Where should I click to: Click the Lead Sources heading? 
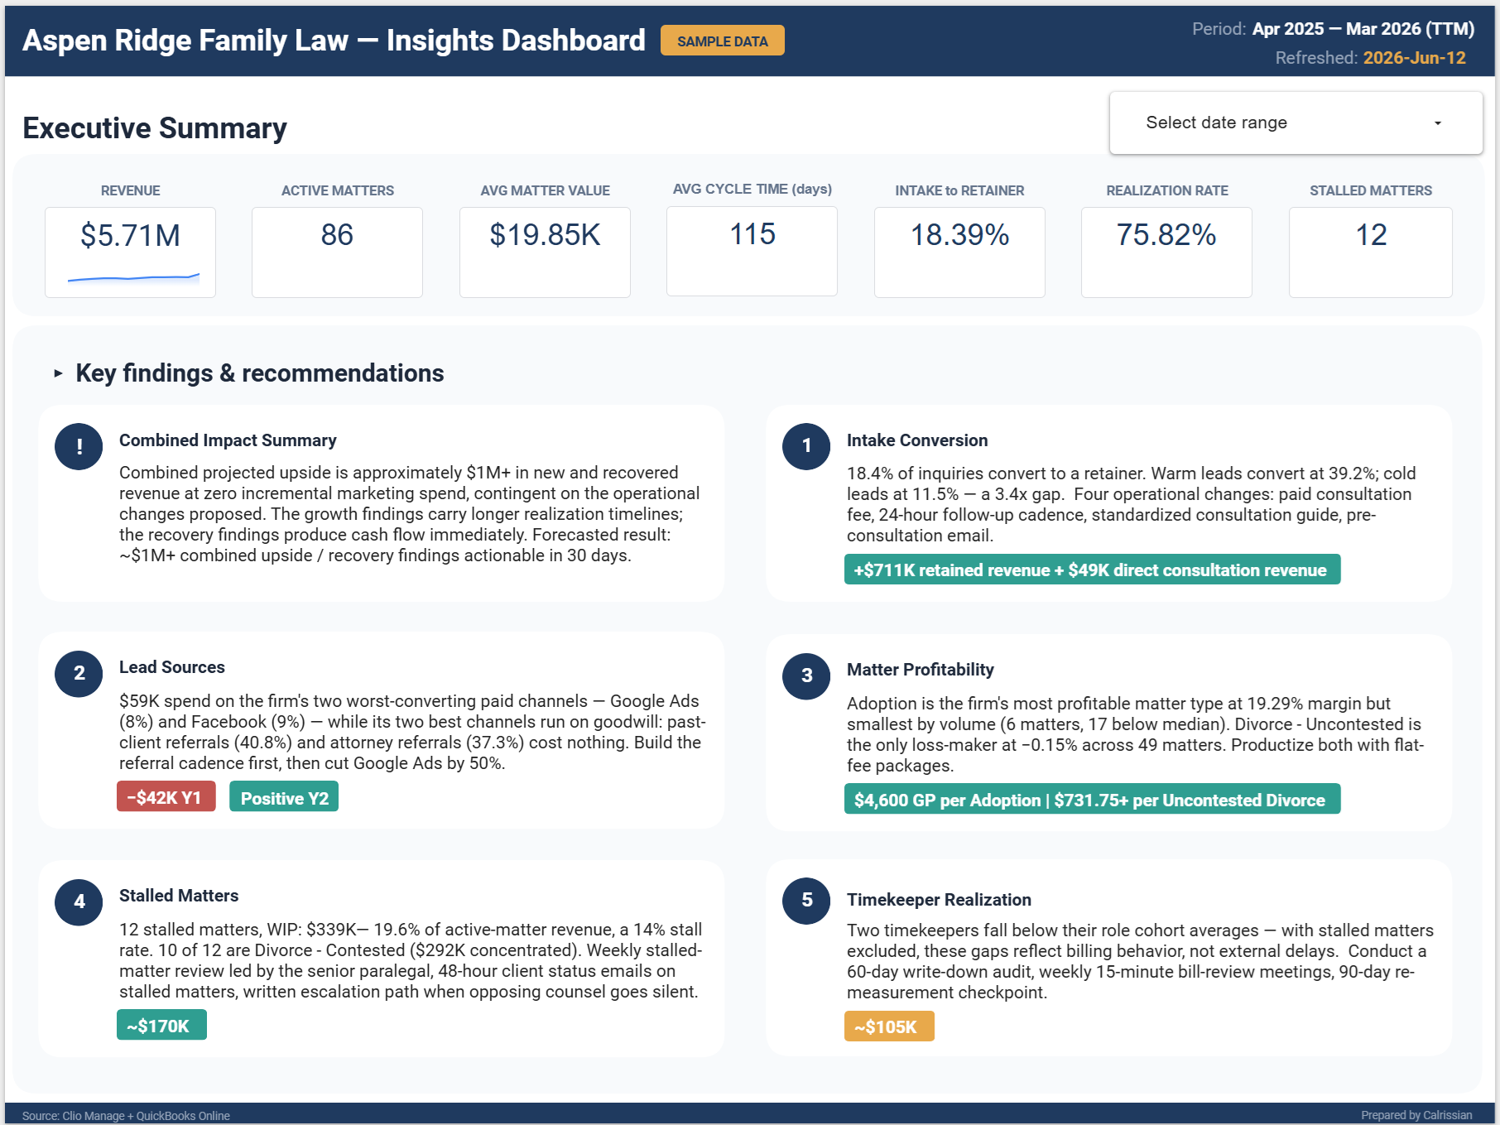[x=172, y=667]
